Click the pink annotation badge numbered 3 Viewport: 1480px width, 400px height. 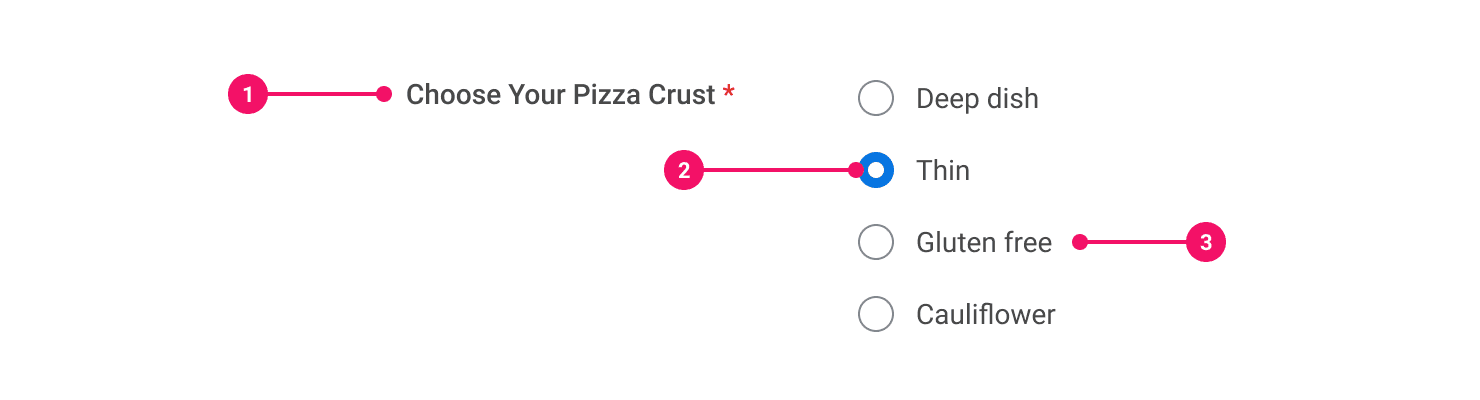point(1206,242)
